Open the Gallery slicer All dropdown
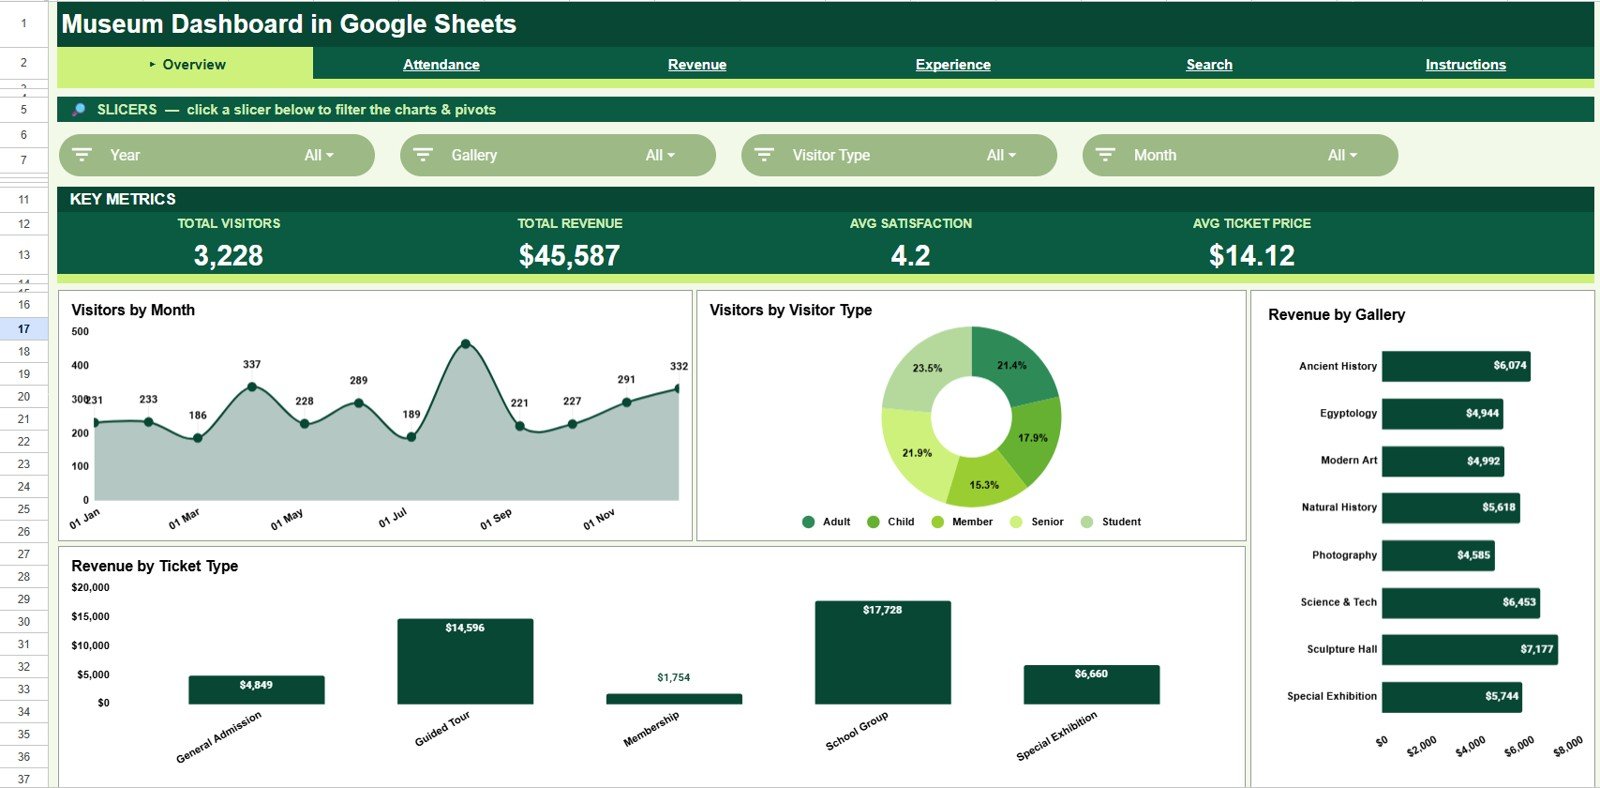 click(660, 155)
